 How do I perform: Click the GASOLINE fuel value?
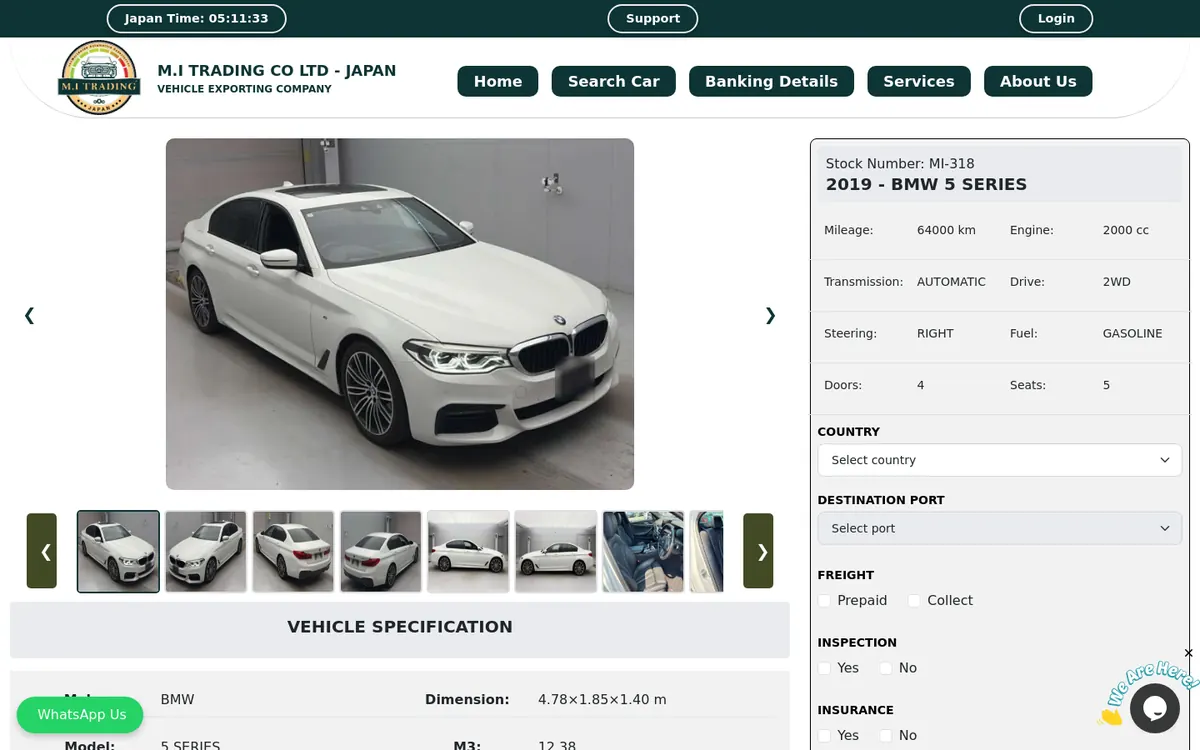[1133, 334]
